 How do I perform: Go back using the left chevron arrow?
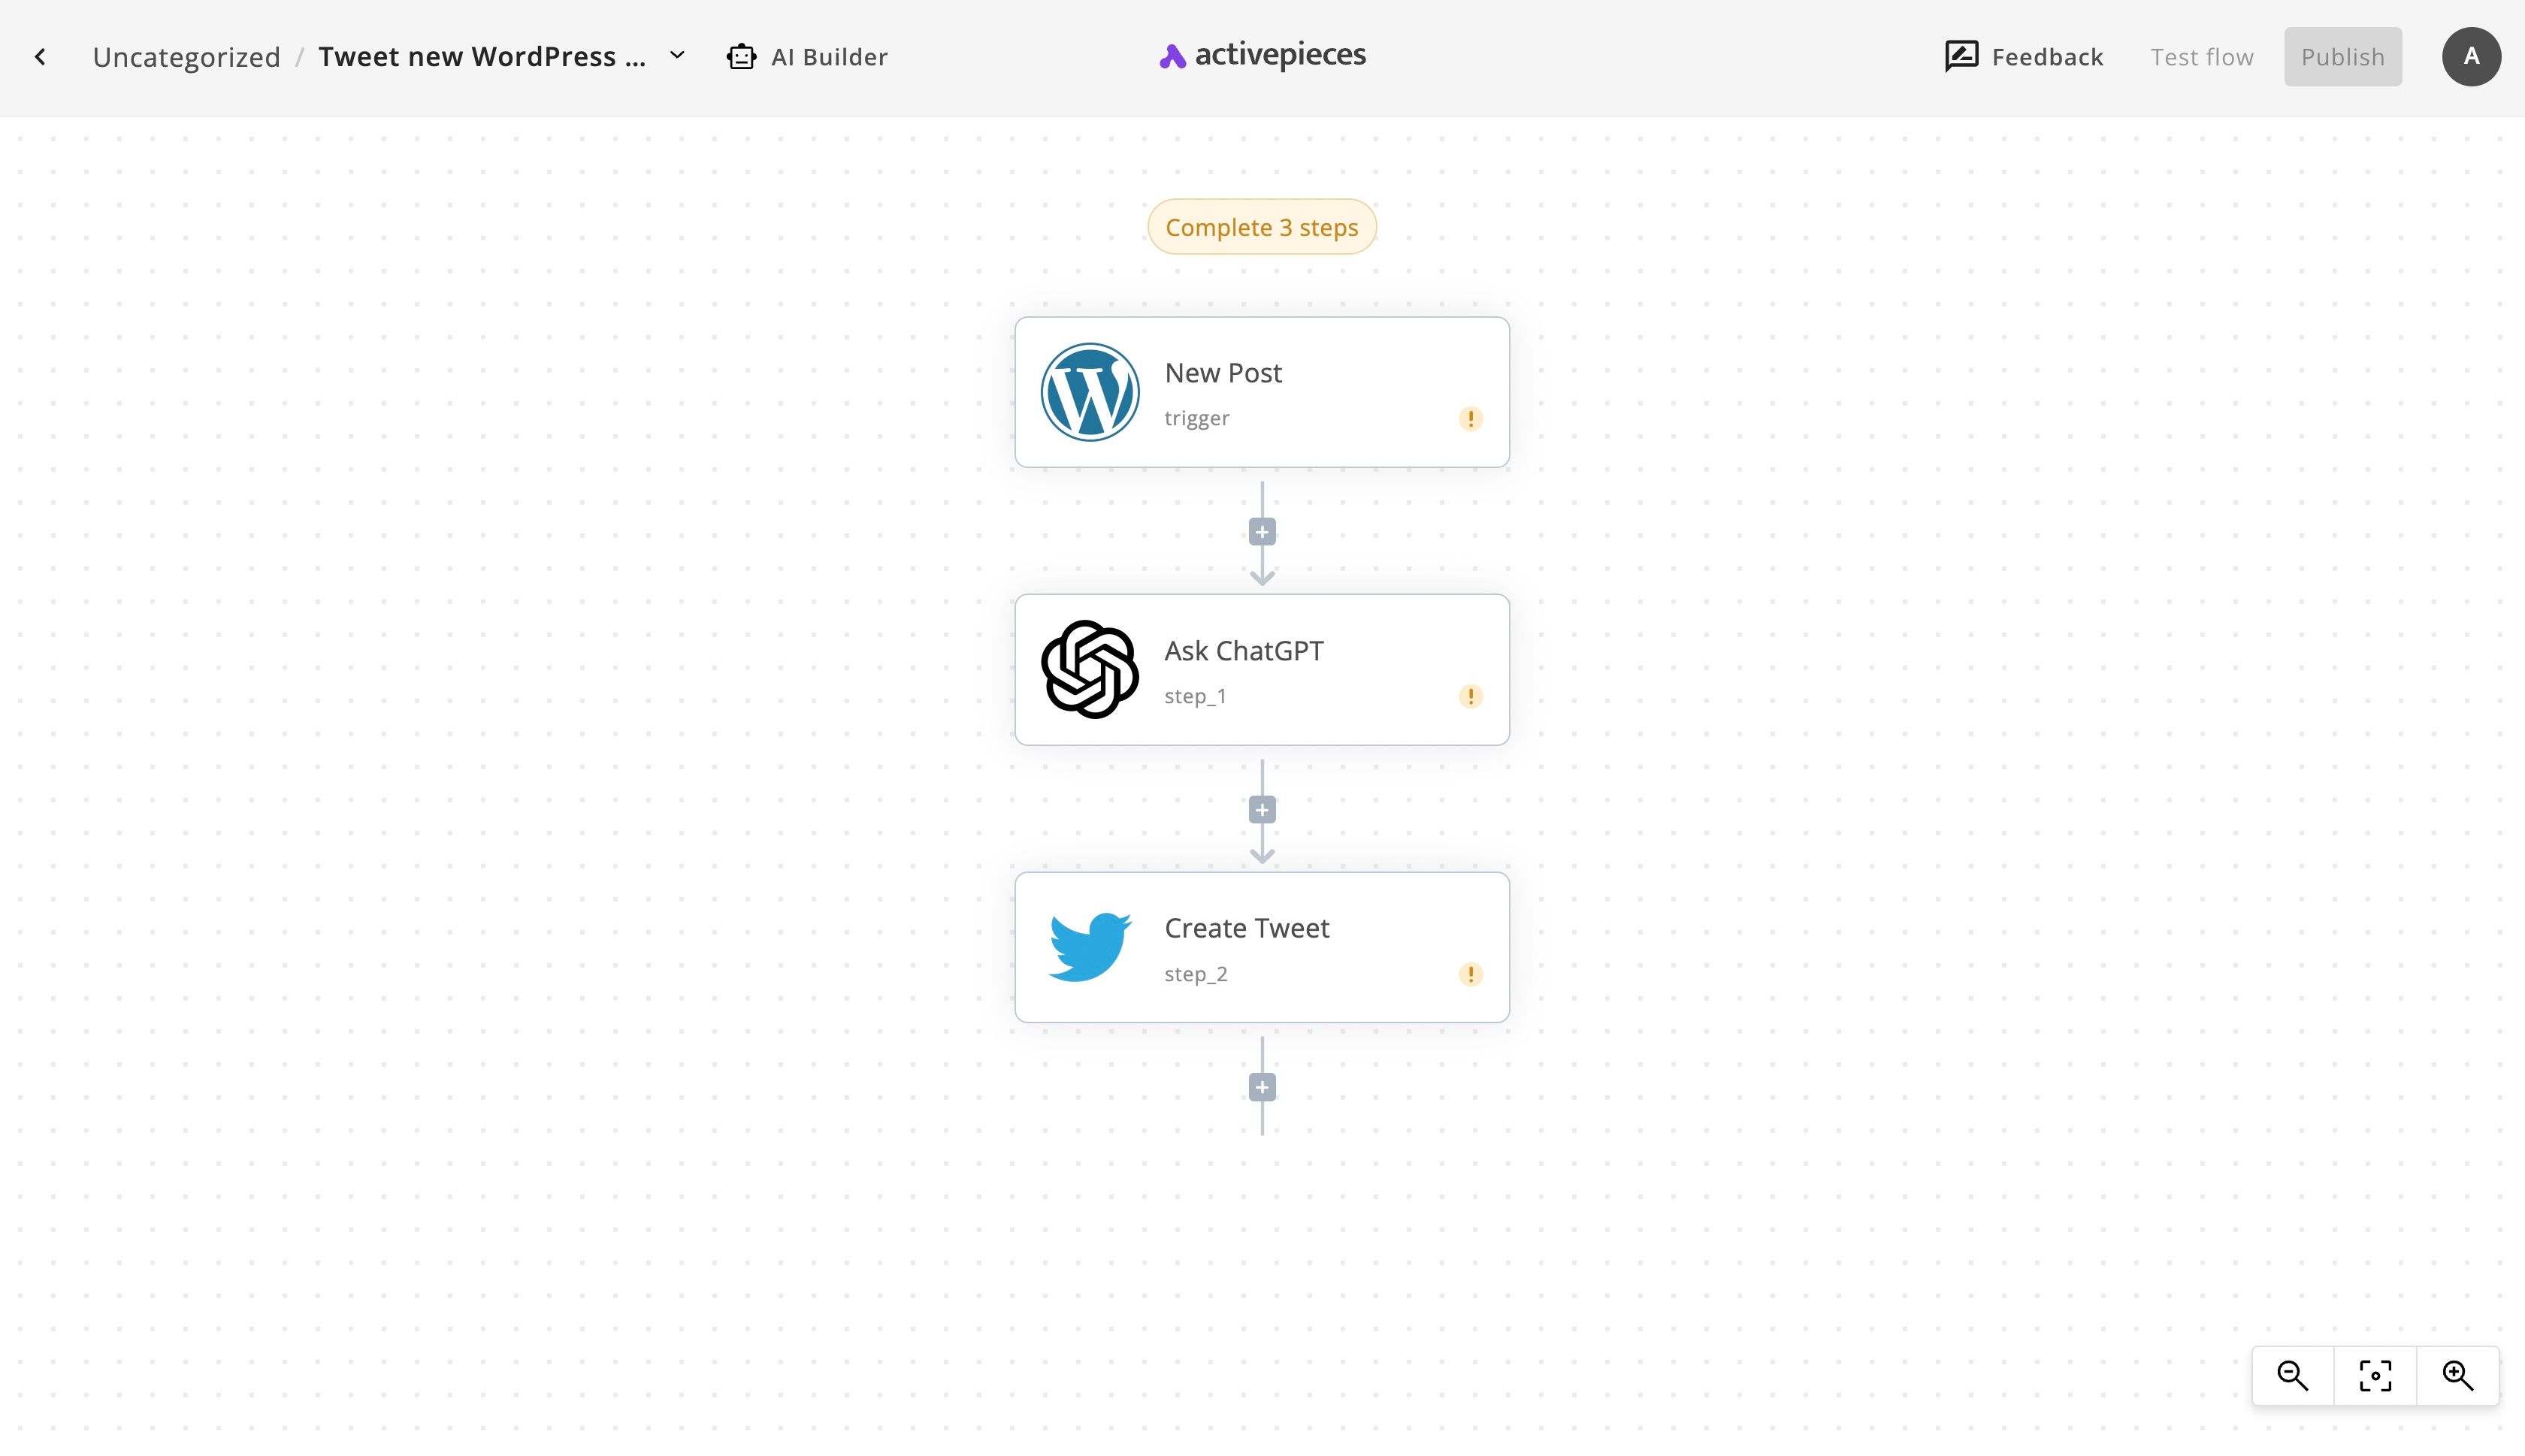40,57
